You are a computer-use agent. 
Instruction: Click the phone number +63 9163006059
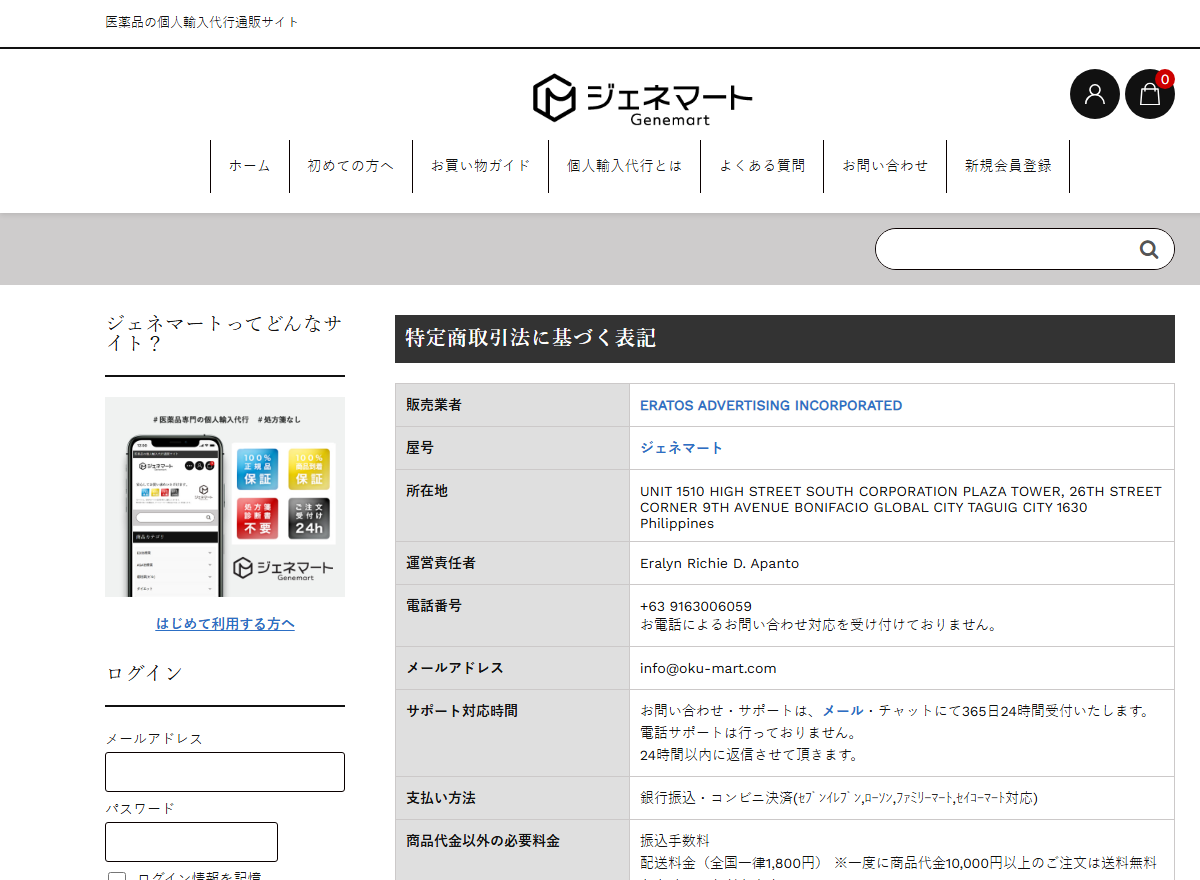696,606
